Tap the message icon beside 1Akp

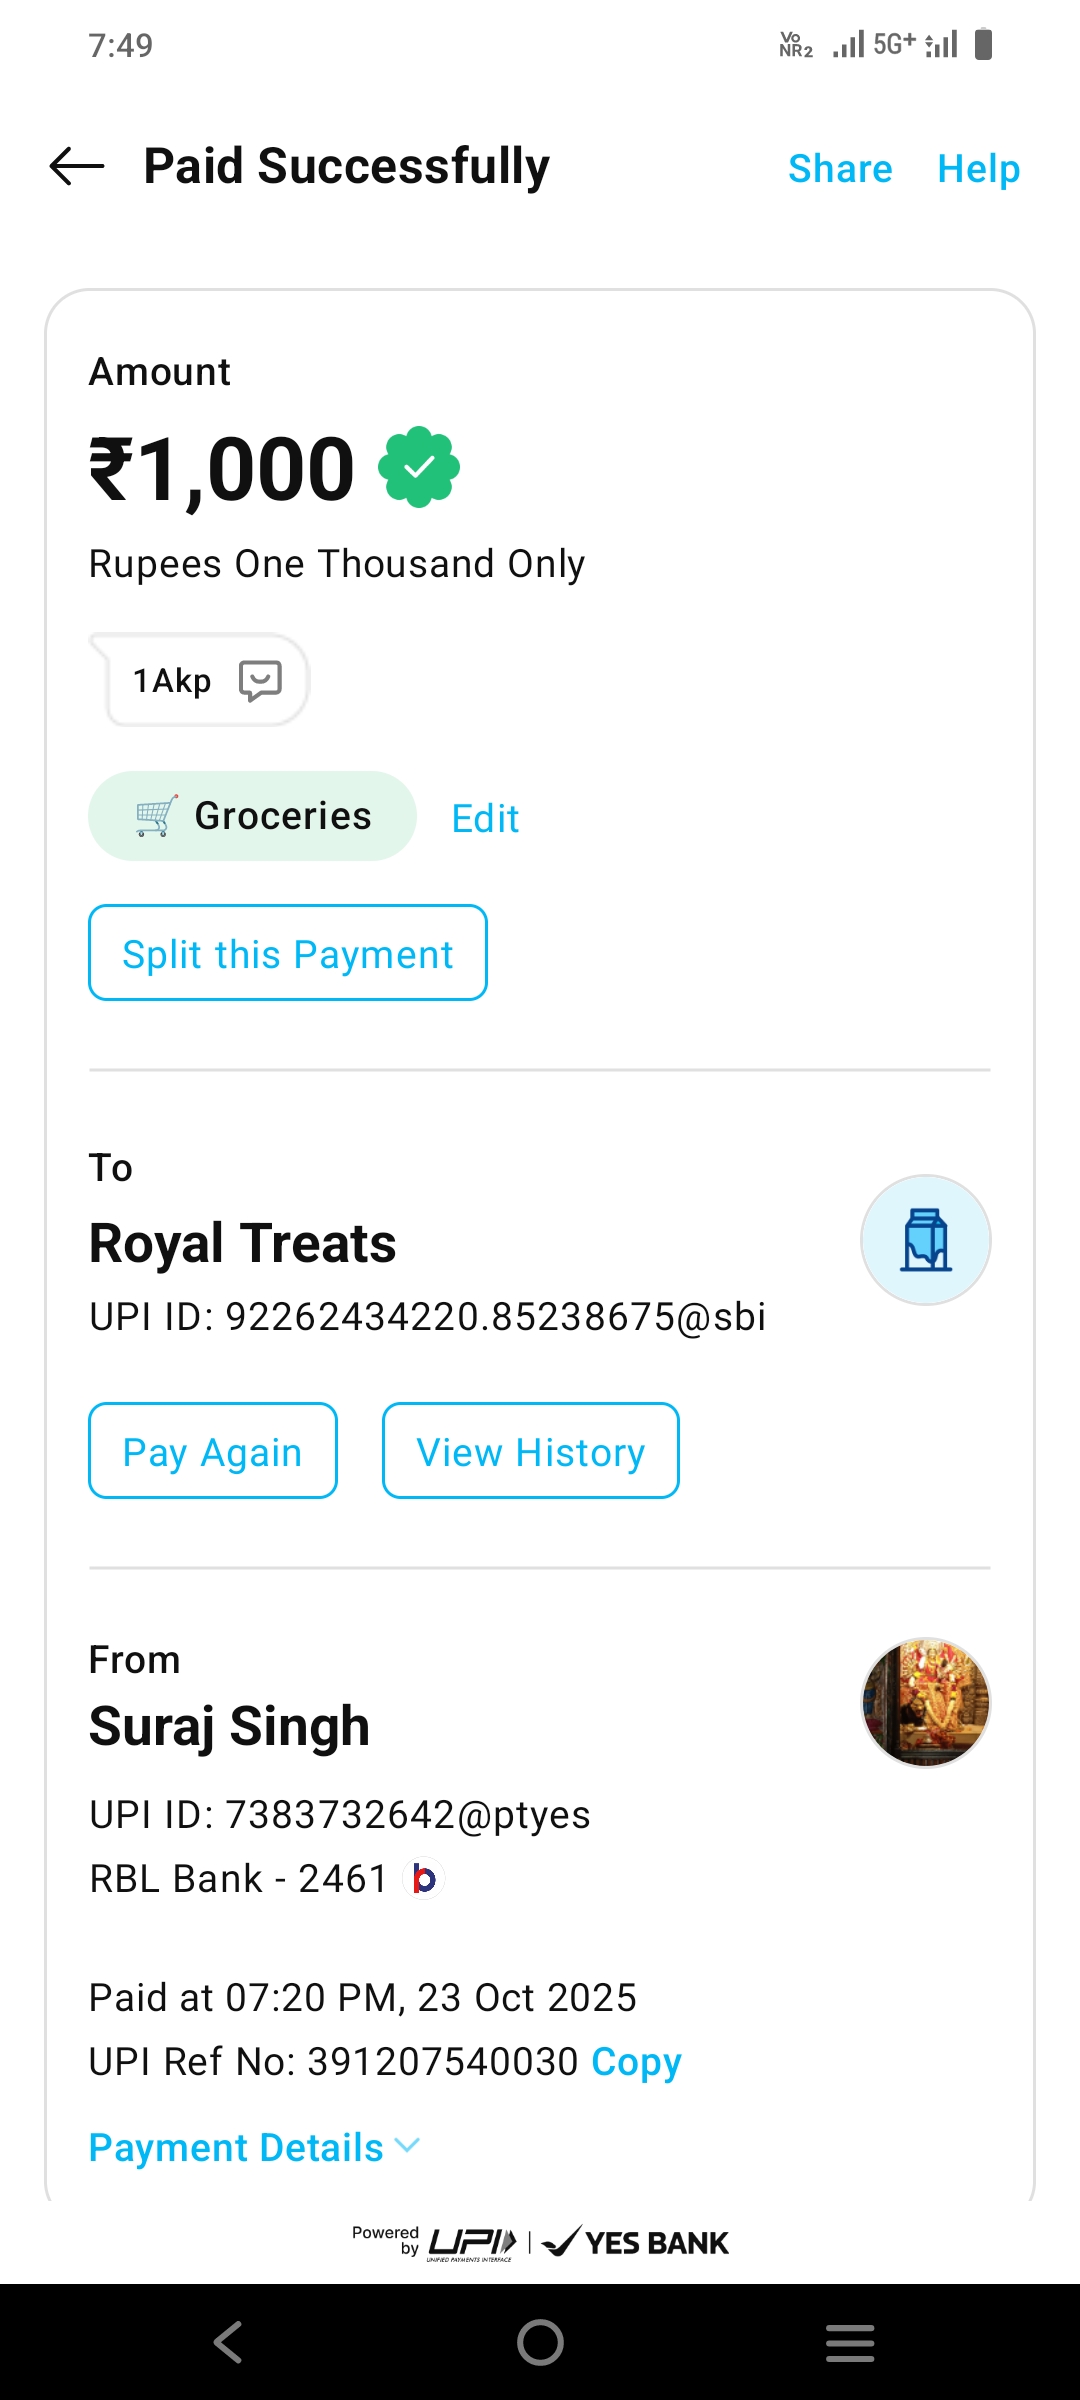[x=260, y=681]
